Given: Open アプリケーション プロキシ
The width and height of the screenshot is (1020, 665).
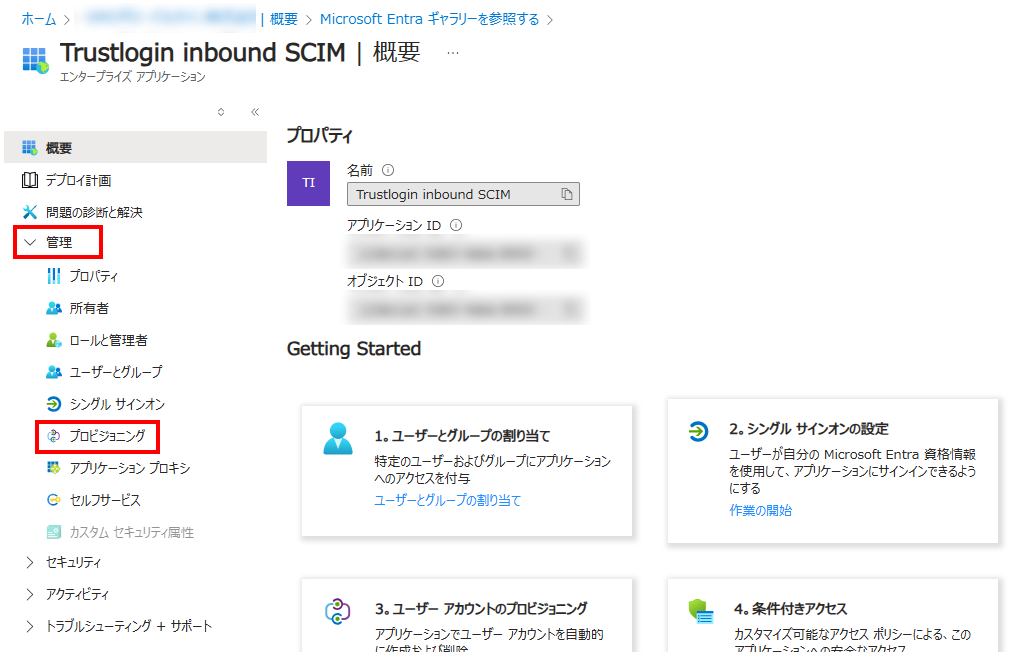Looking at the screenshot, I should pyautogui.click(x=130, y=468).
